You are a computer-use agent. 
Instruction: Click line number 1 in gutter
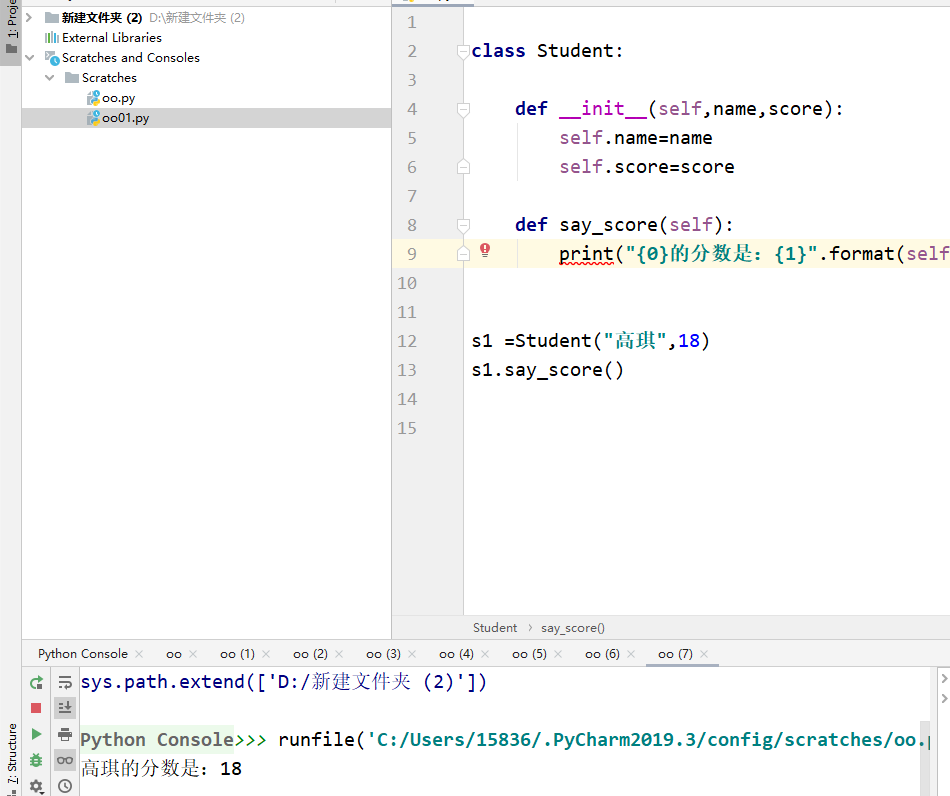tap(412, 22)
